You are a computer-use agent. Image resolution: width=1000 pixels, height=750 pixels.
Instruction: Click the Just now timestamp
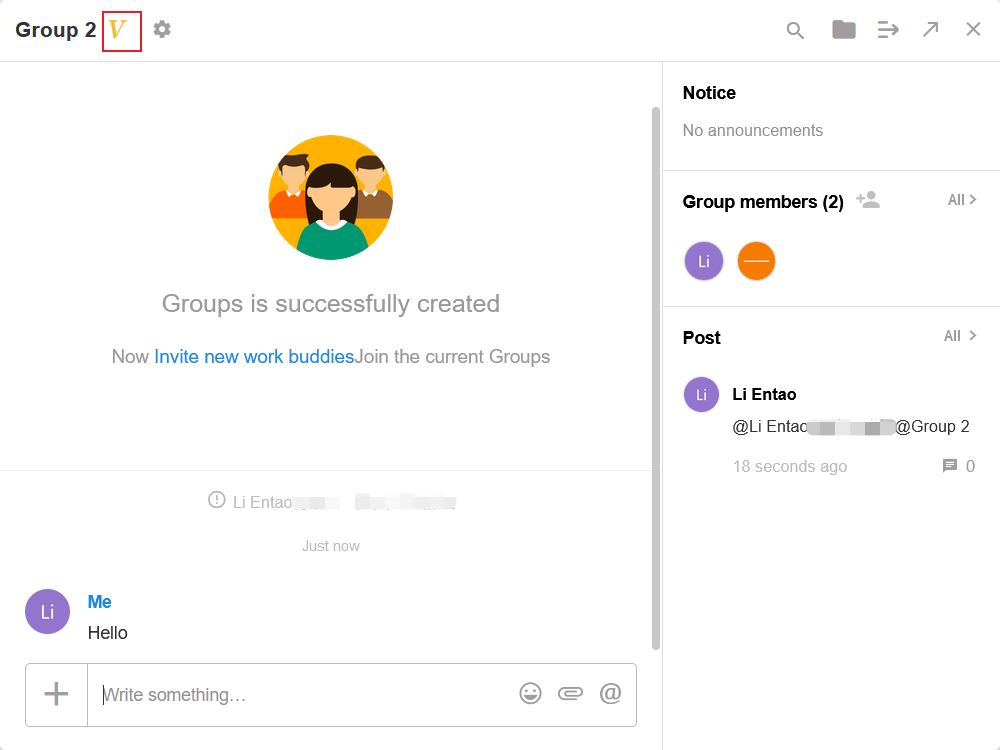[330, 546]
